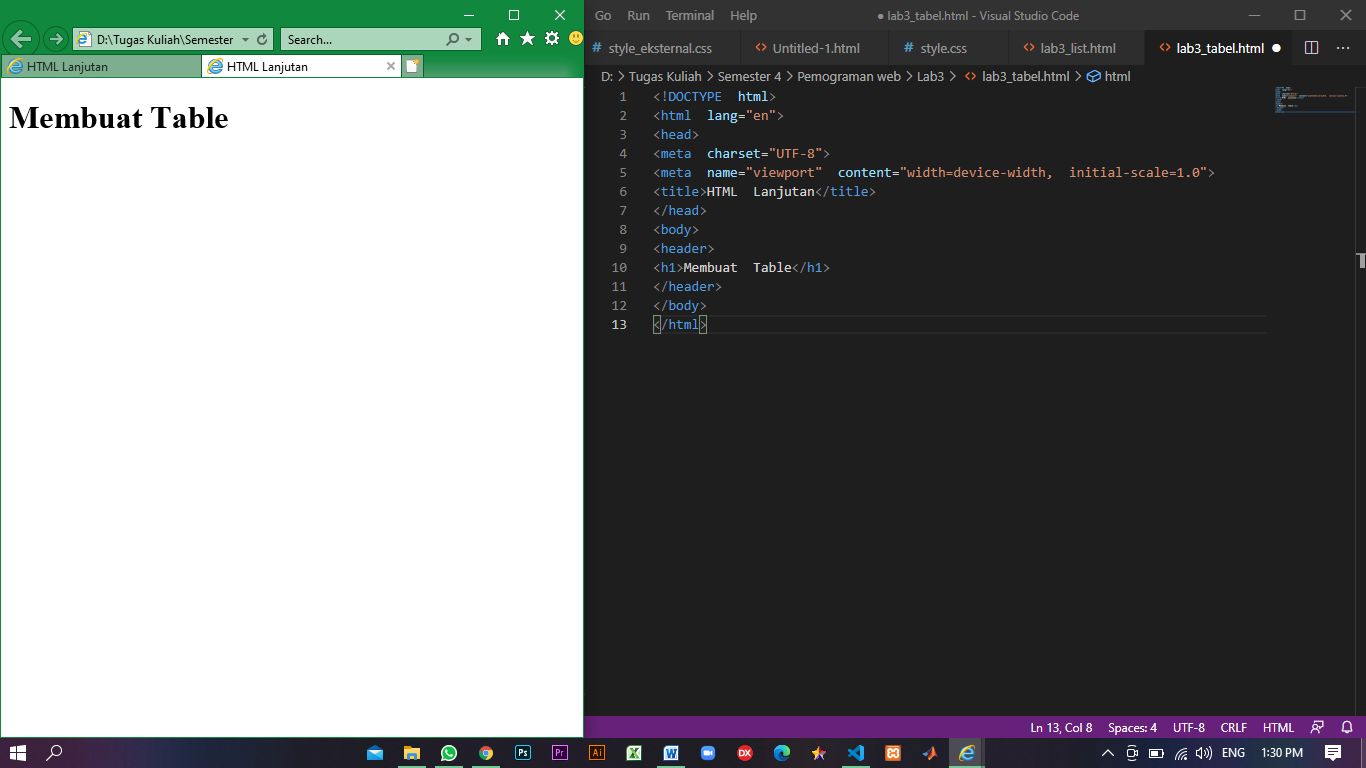Select the UTF-8 encoding button

(1188, 727)
